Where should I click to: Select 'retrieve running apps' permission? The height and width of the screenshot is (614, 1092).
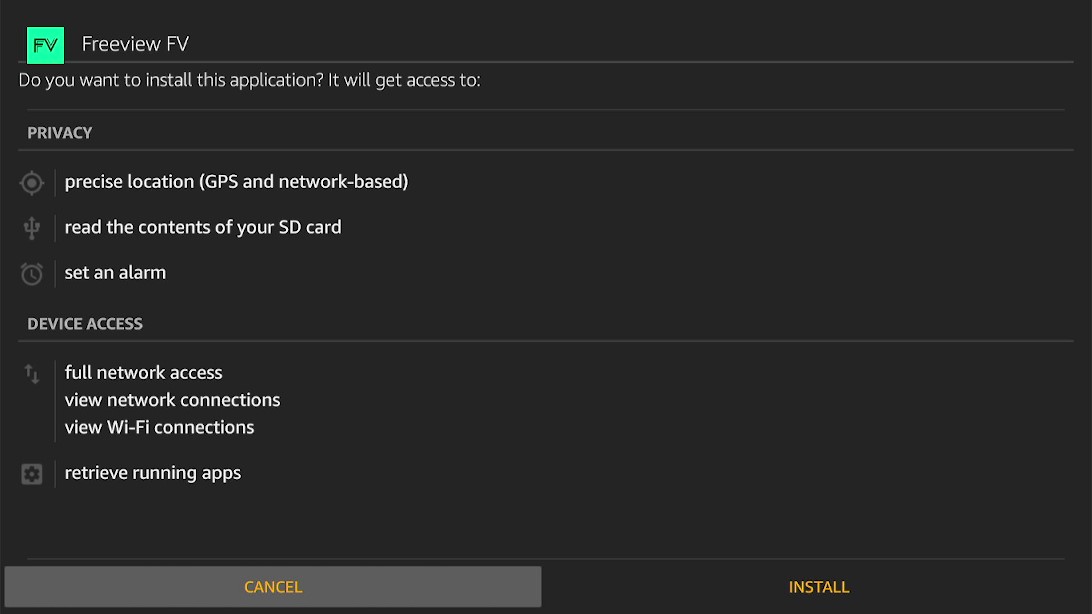[153, 473]
